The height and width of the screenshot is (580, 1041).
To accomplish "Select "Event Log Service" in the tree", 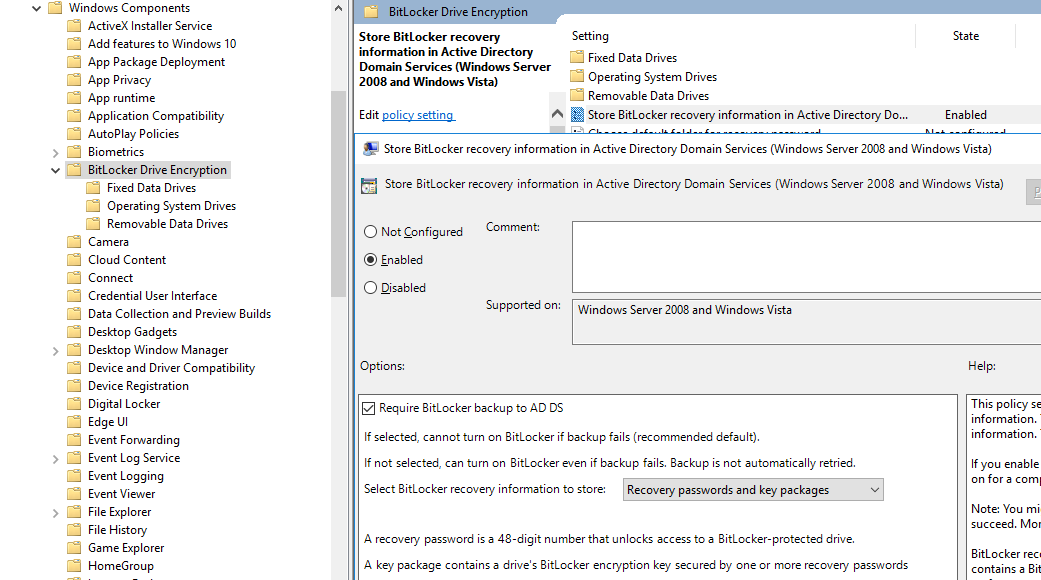I will point(134,458).
